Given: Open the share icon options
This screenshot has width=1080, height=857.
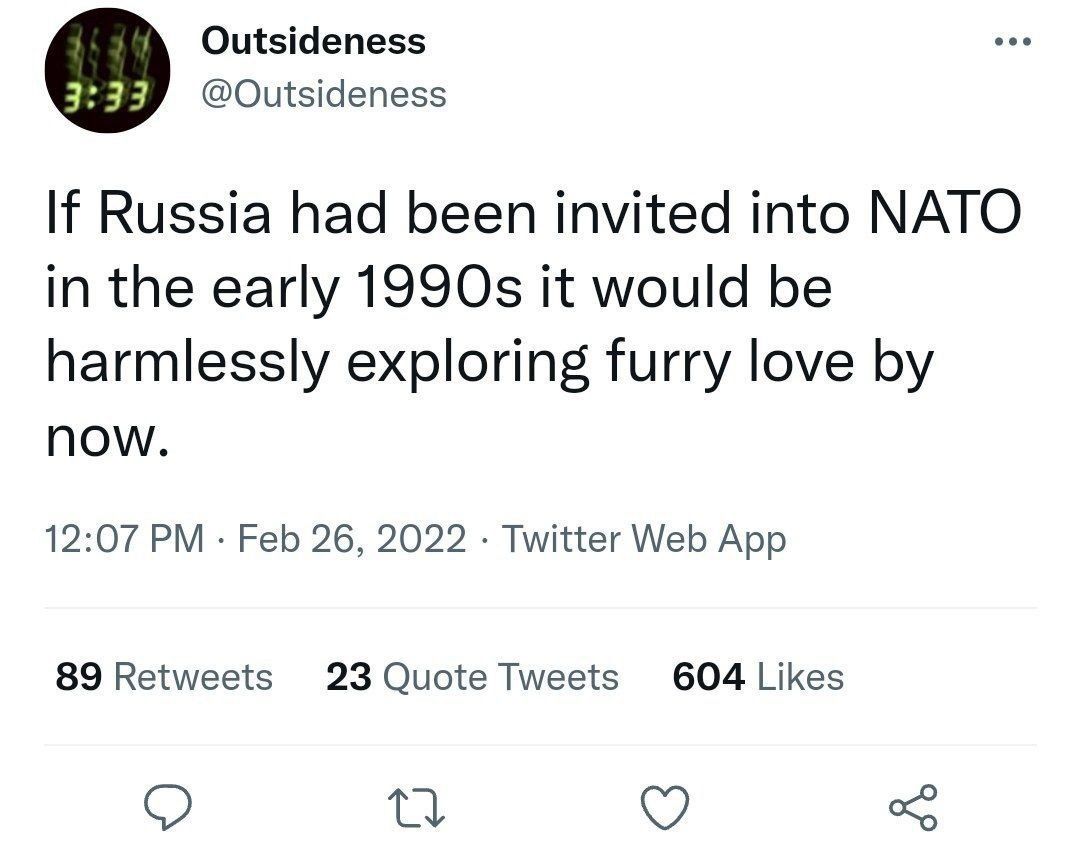Looking at the screenshot, I should (915, 806).
